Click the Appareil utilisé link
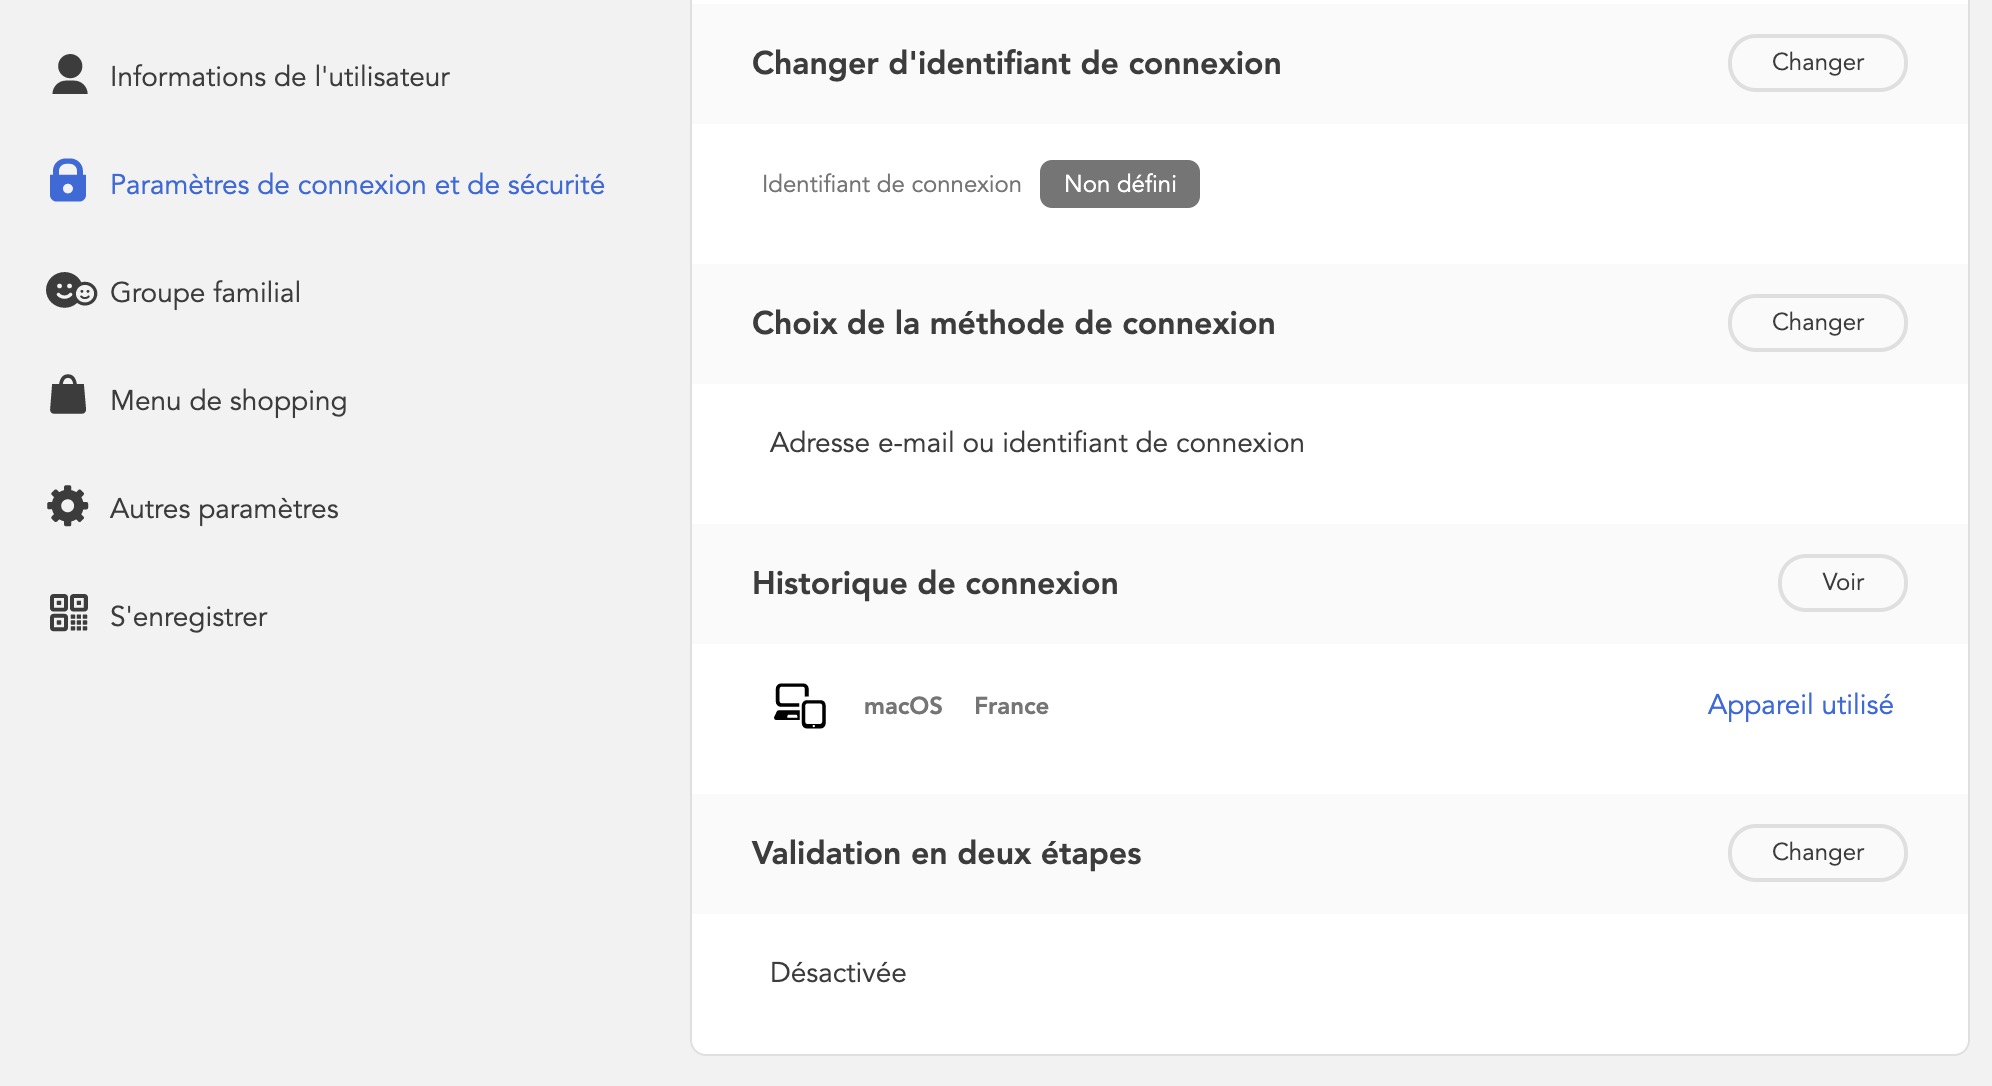This screenshot has width=1992, height=1086. pyautogui.click(x=1800, y=705)
